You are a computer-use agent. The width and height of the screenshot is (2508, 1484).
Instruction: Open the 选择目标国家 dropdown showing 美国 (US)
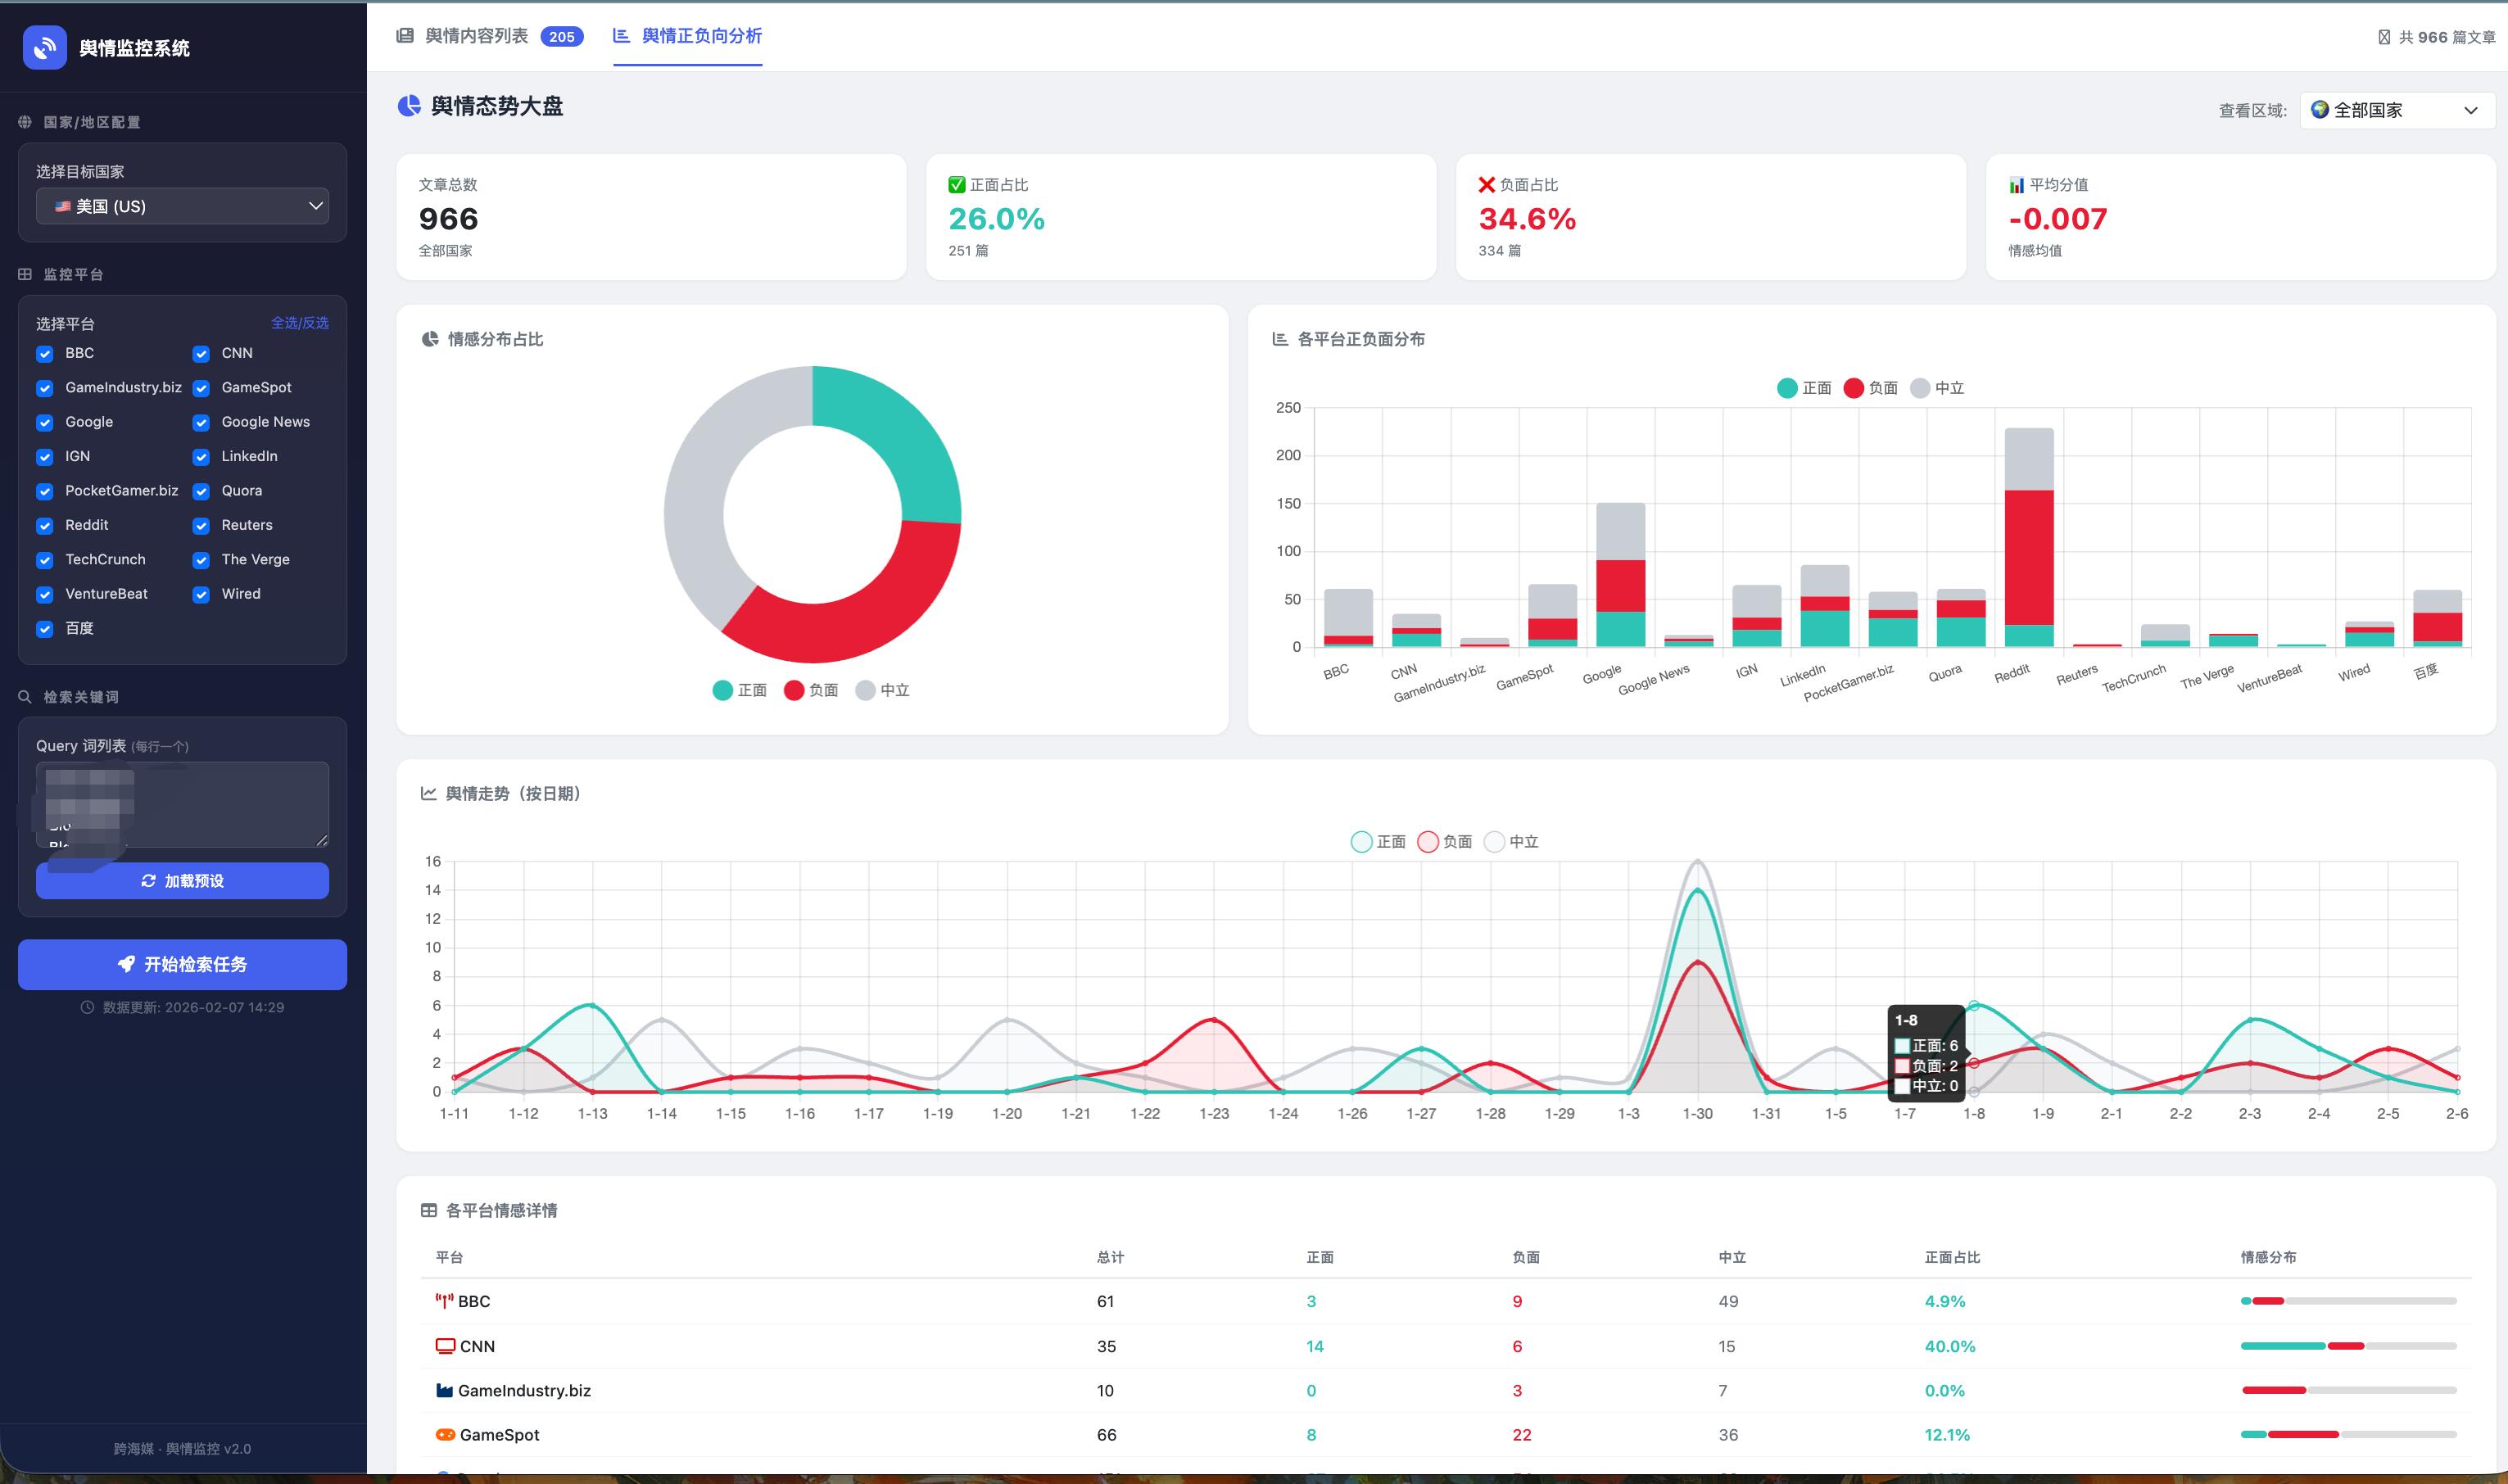[182, 206]
